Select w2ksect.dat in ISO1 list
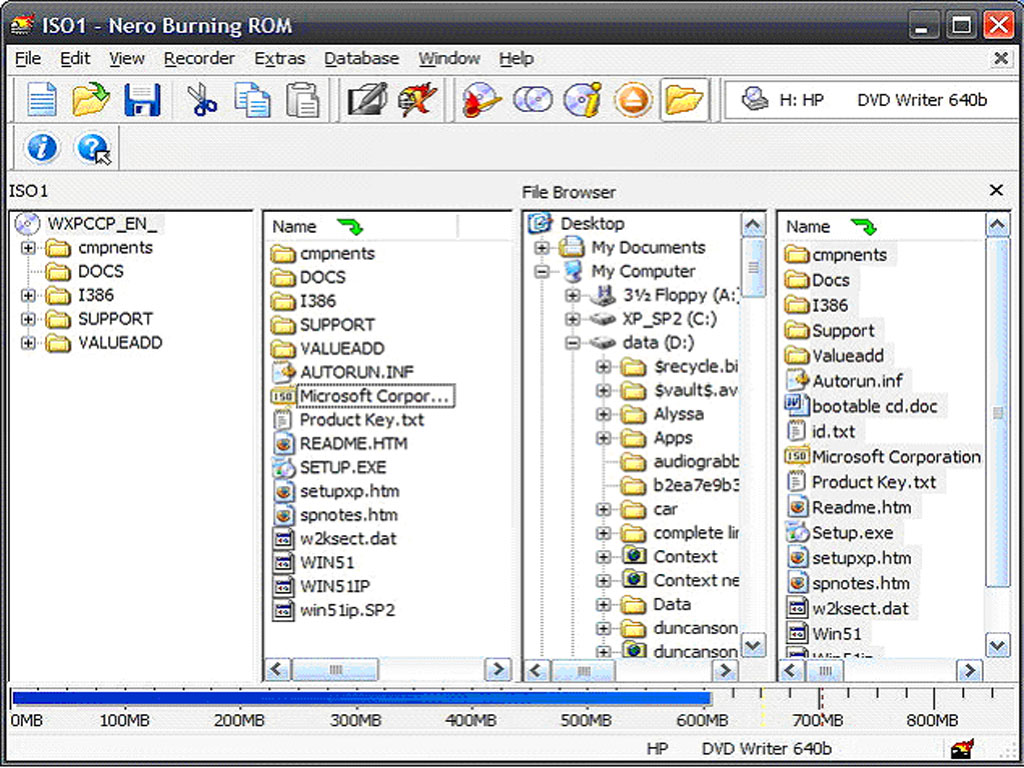Viewport: 1024px width, 768px height. tap(347, 539)
